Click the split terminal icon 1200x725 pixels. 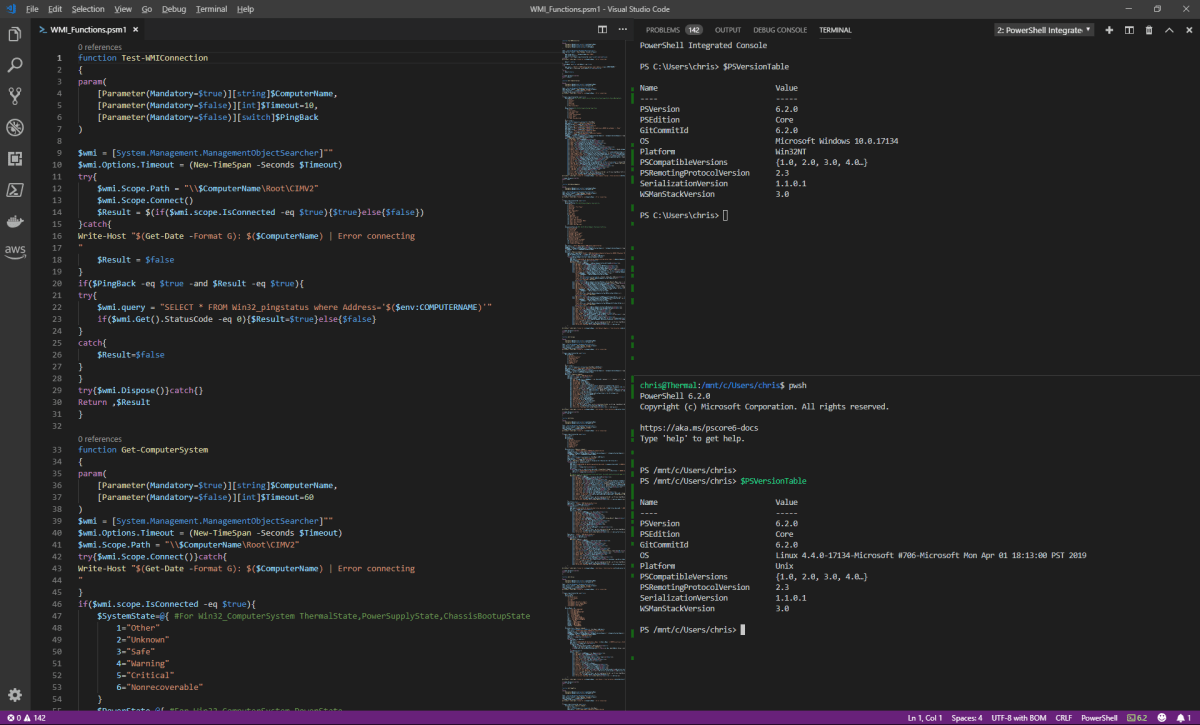tap(1128, 30)
